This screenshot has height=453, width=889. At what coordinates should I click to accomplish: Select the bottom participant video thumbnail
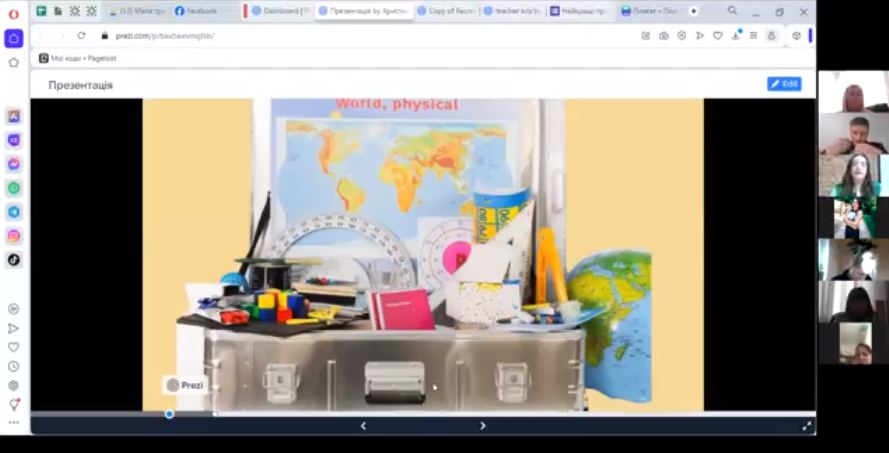tap(856, 343)
